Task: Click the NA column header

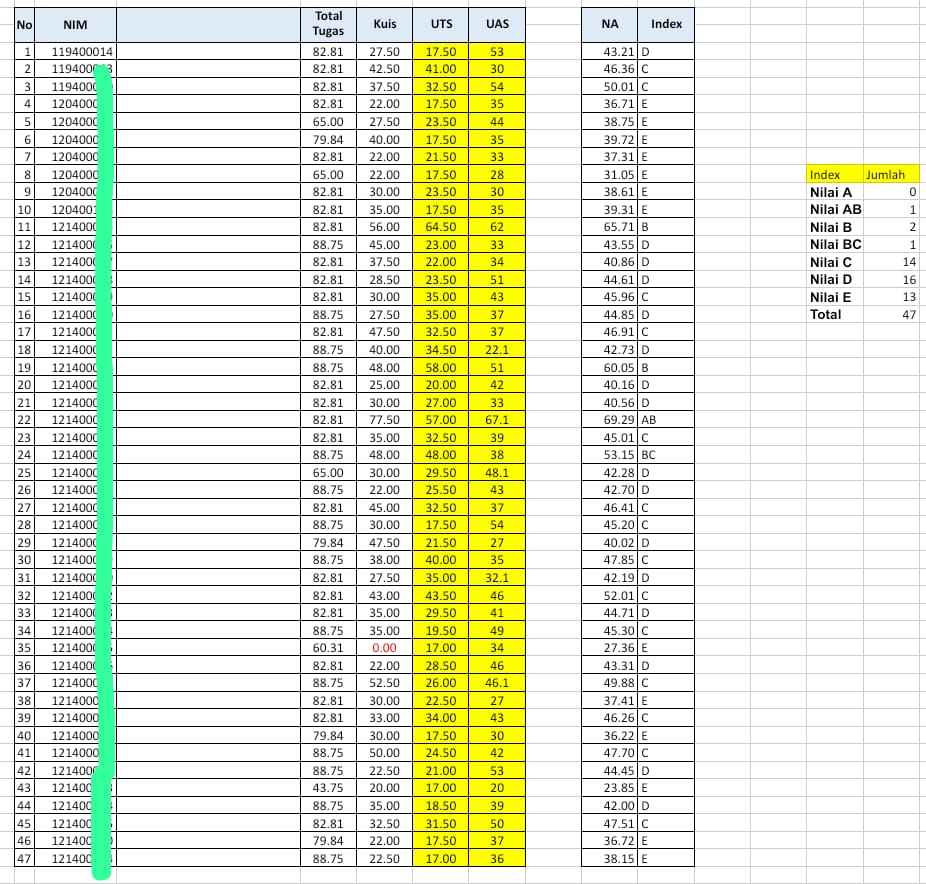Action: coord(609,24)
